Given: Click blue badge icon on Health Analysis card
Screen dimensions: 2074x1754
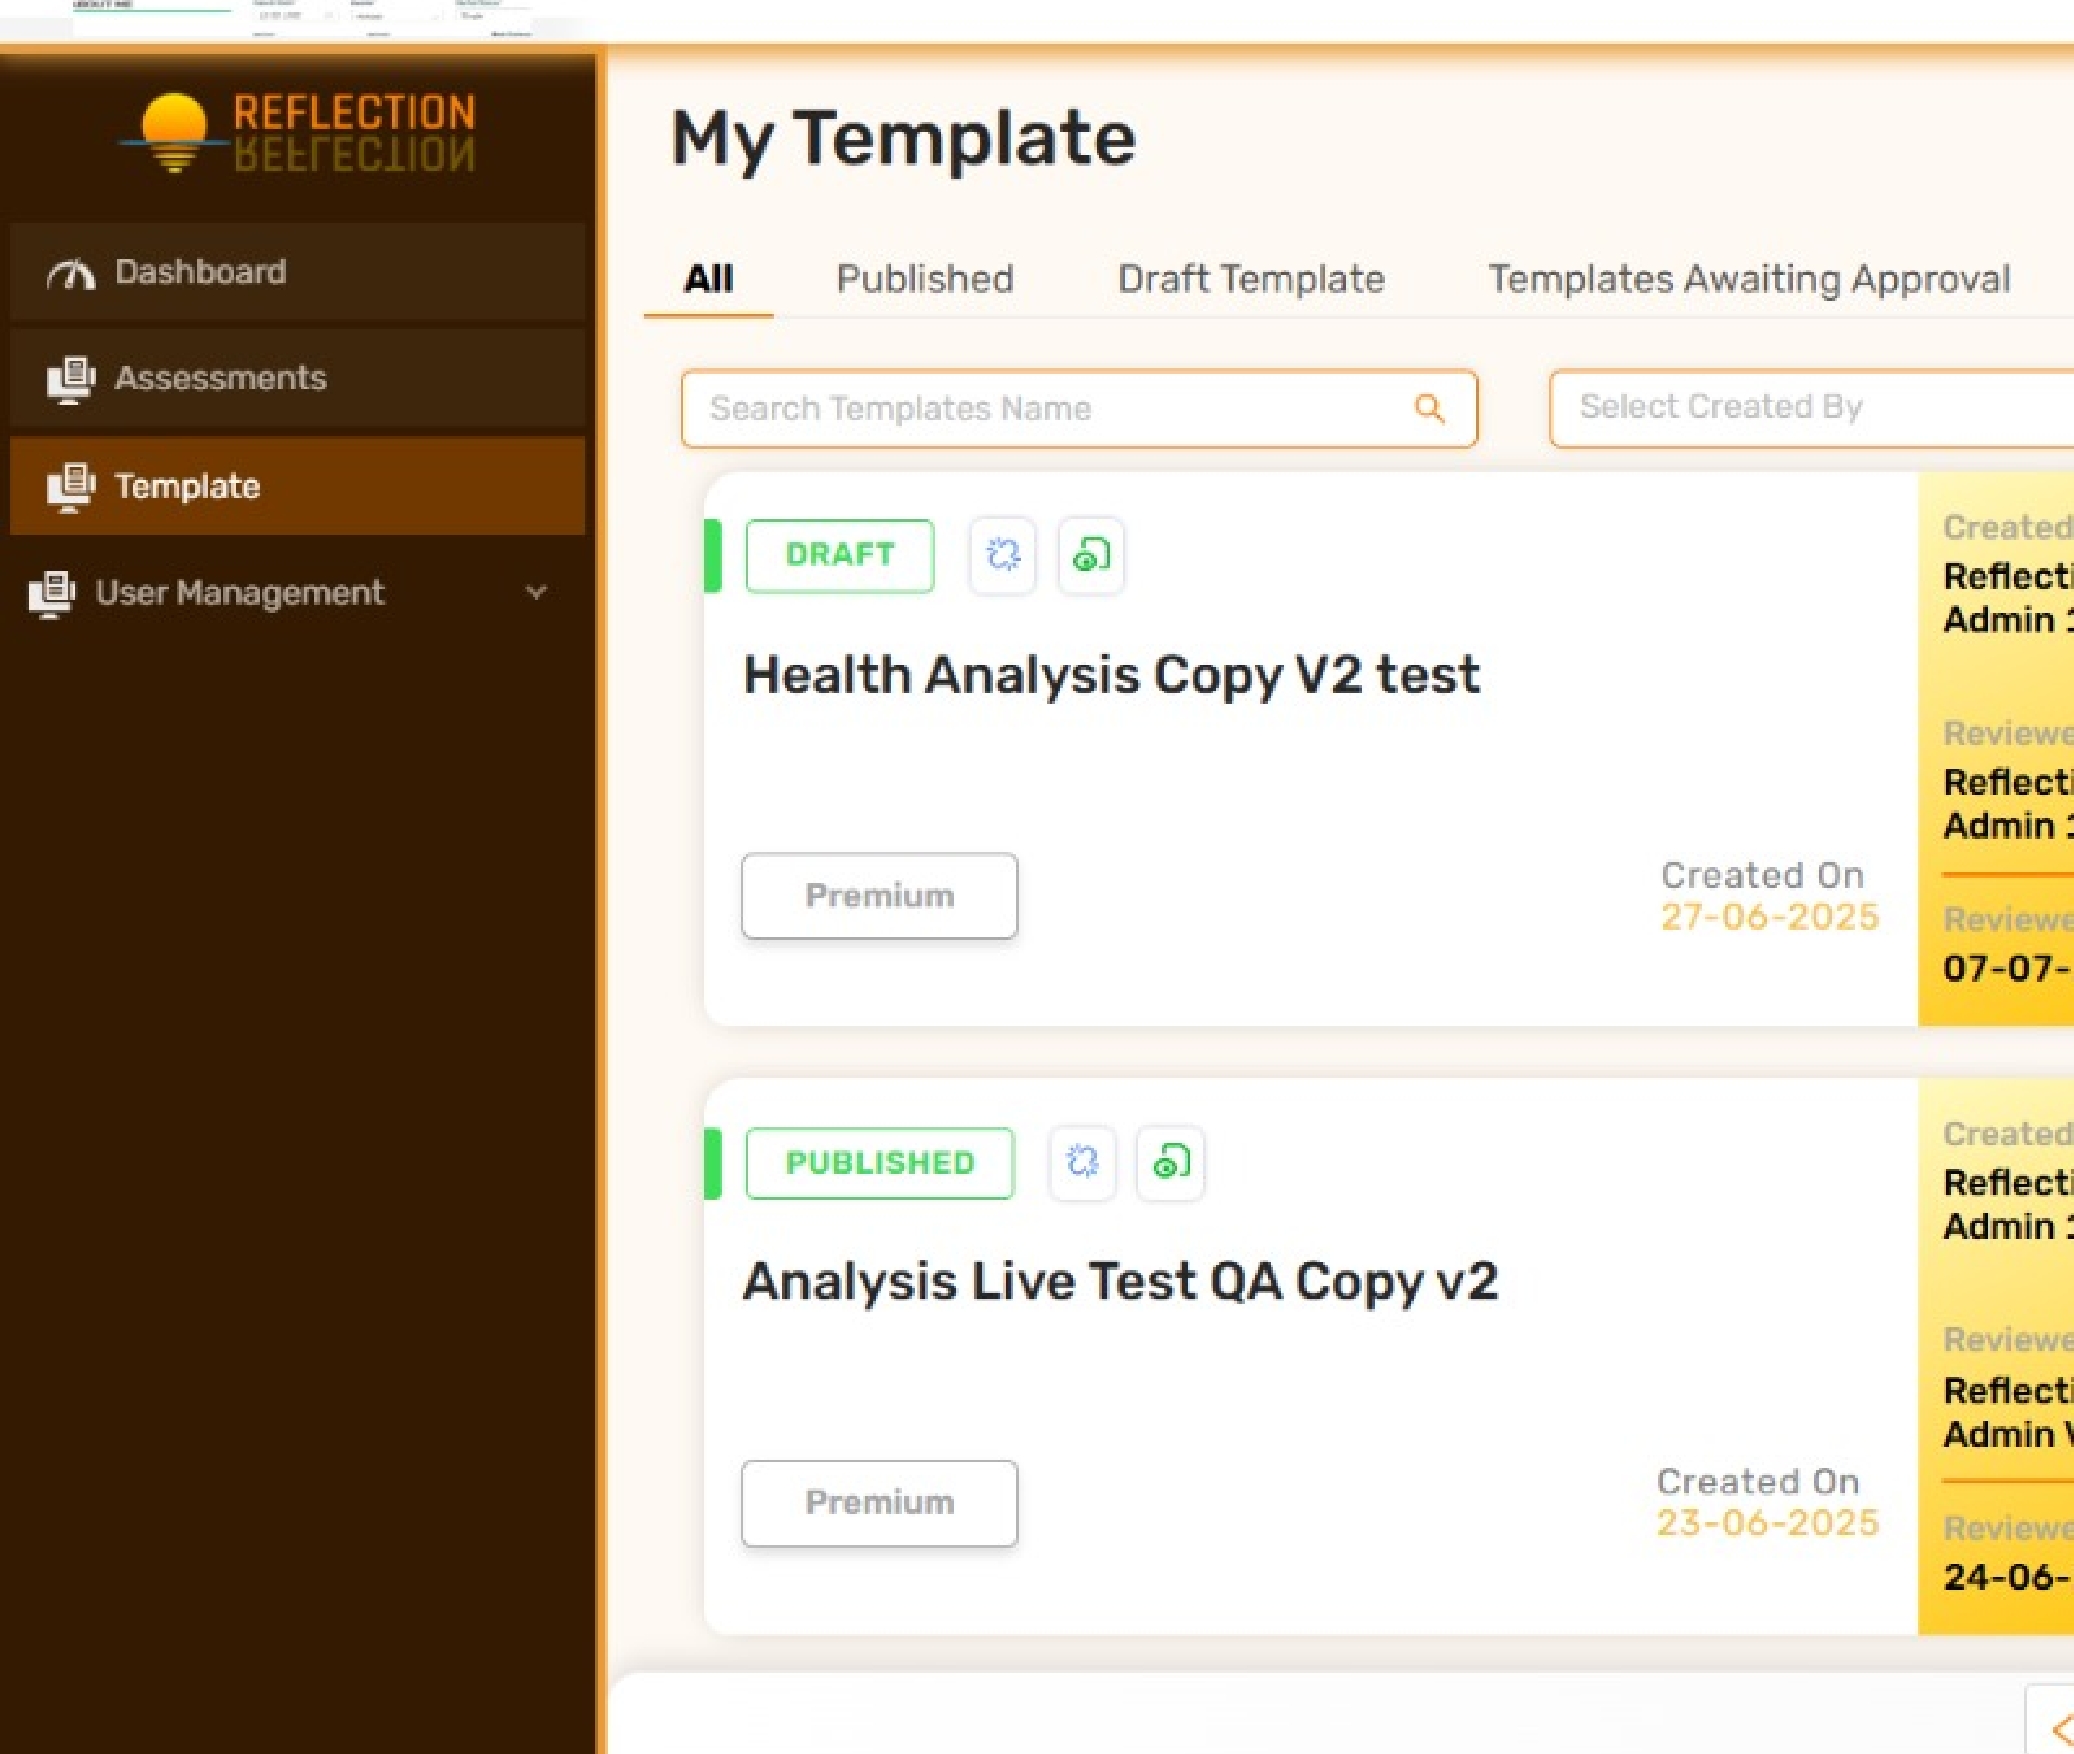Looking at the screenshot, I should [x=1002, y=555].
